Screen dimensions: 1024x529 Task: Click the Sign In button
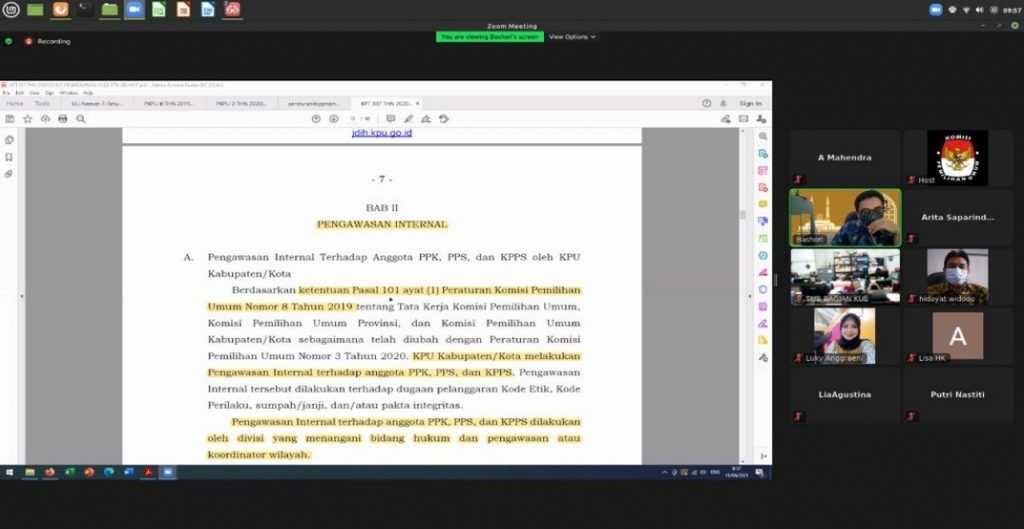750,103
